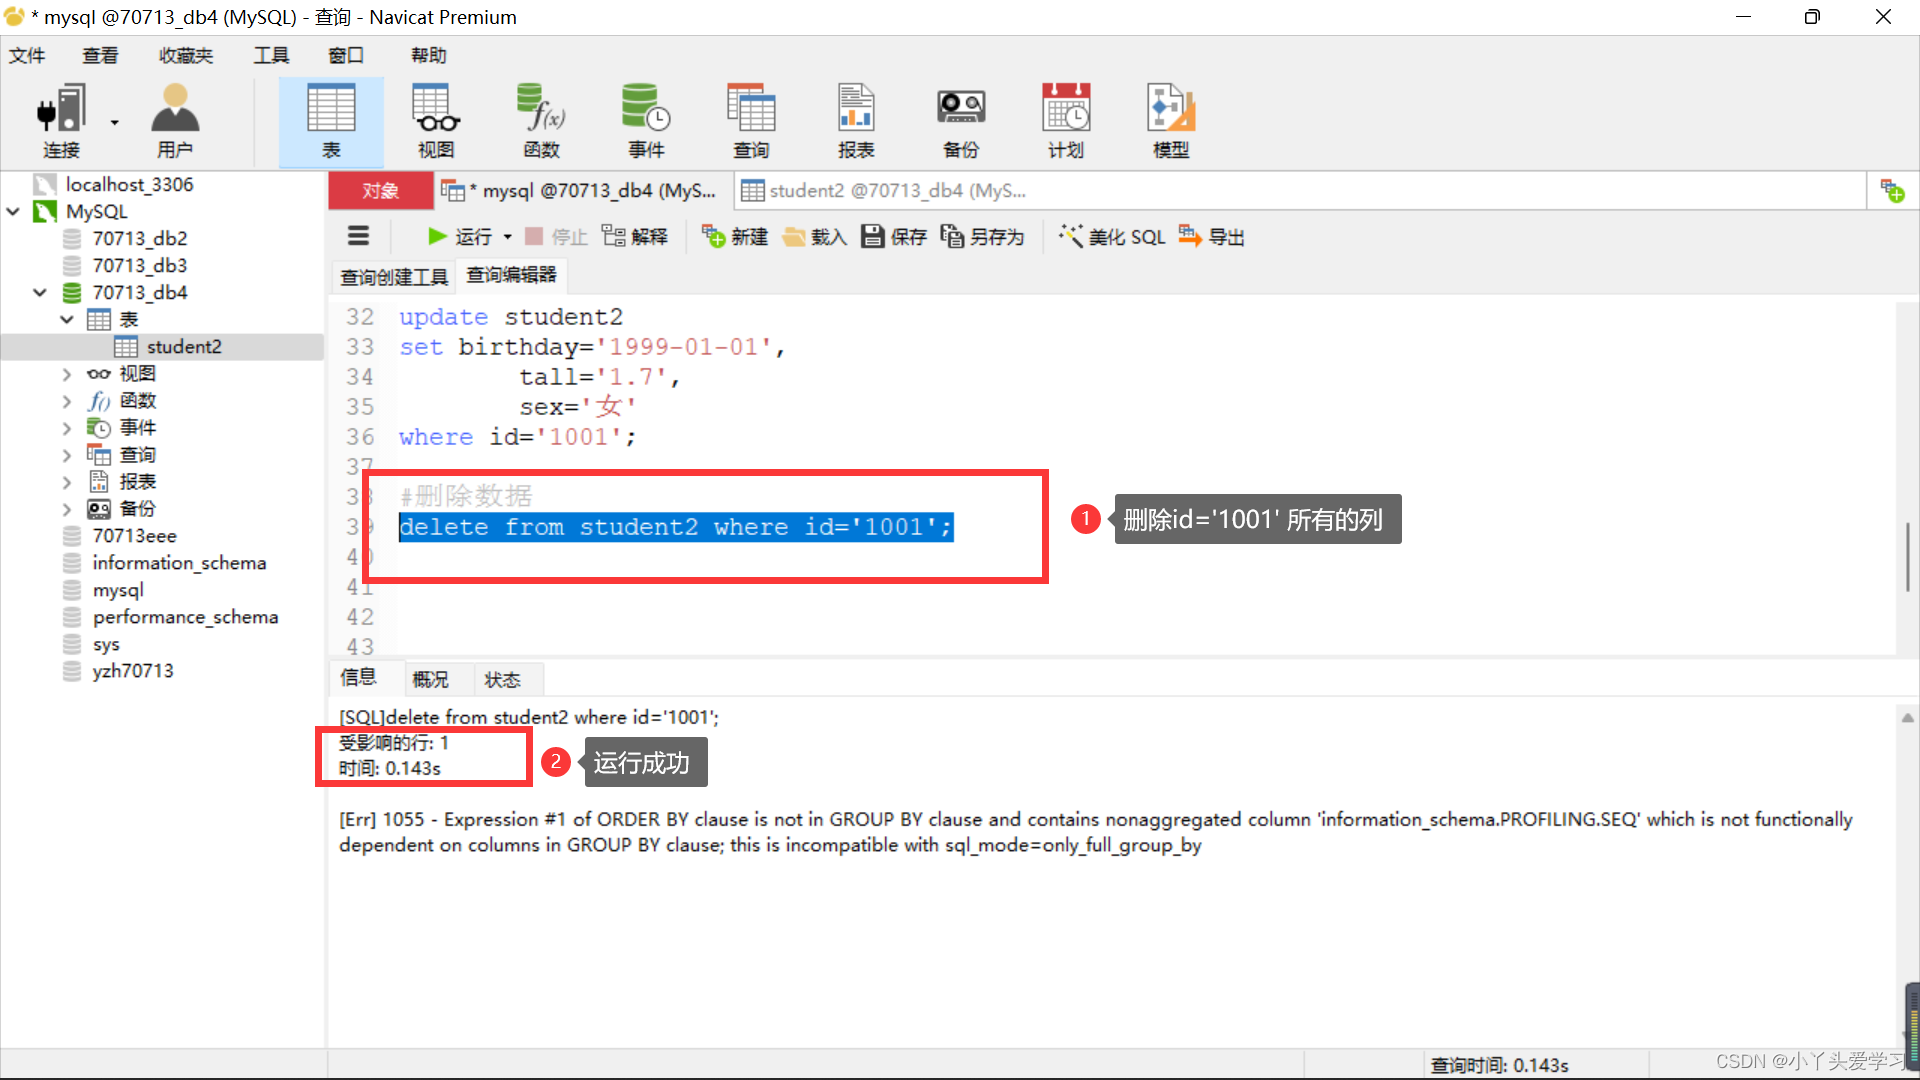Collapse the 表 tables node
Screen dimensions: 1920x1080
tap(67, 319)
